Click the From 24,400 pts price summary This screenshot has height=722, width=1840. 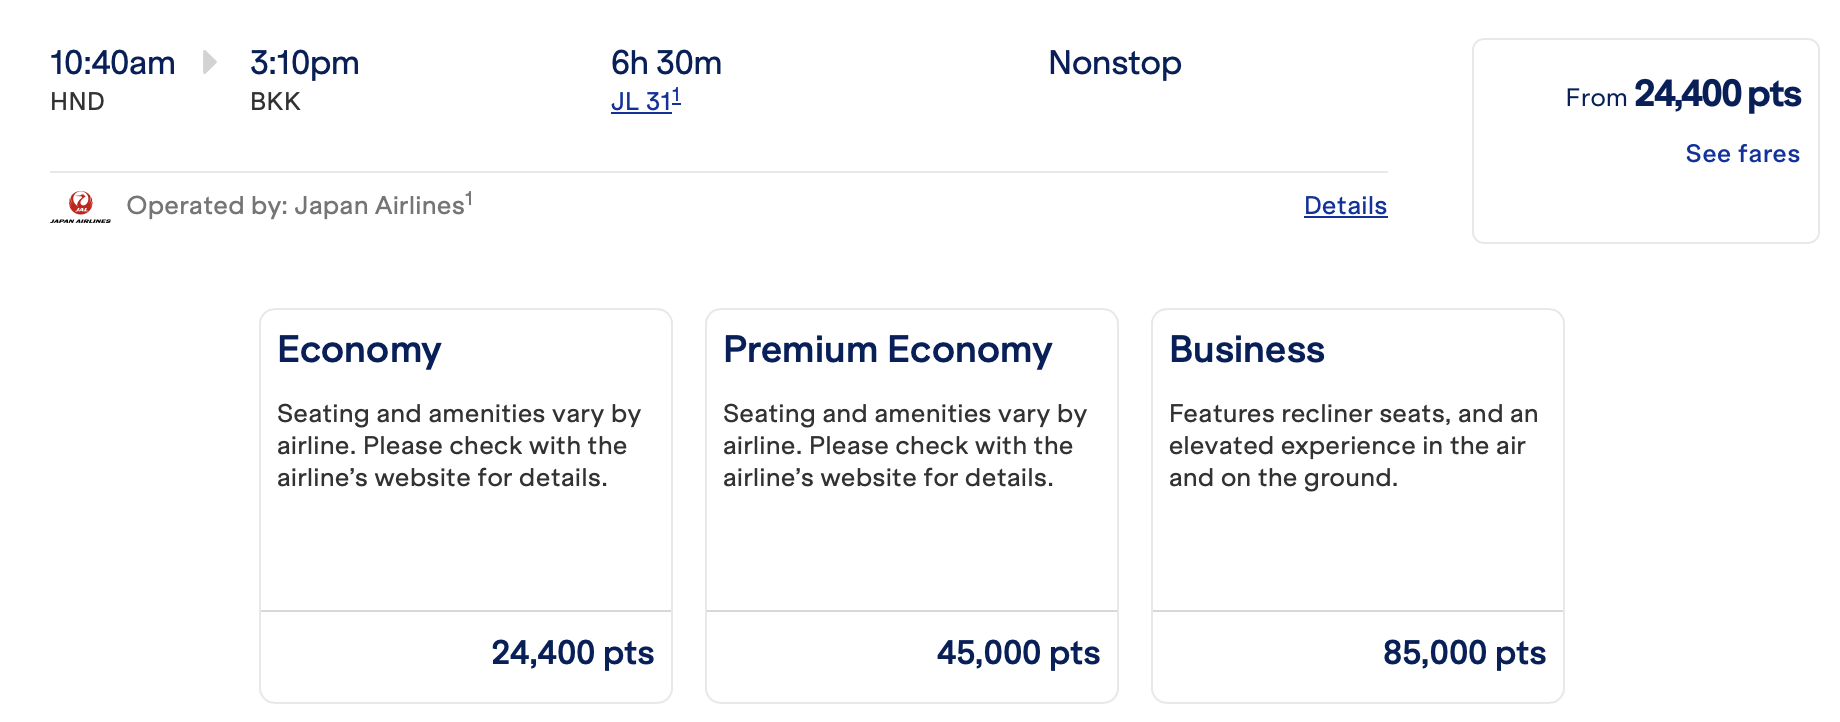click(1682, 95)
